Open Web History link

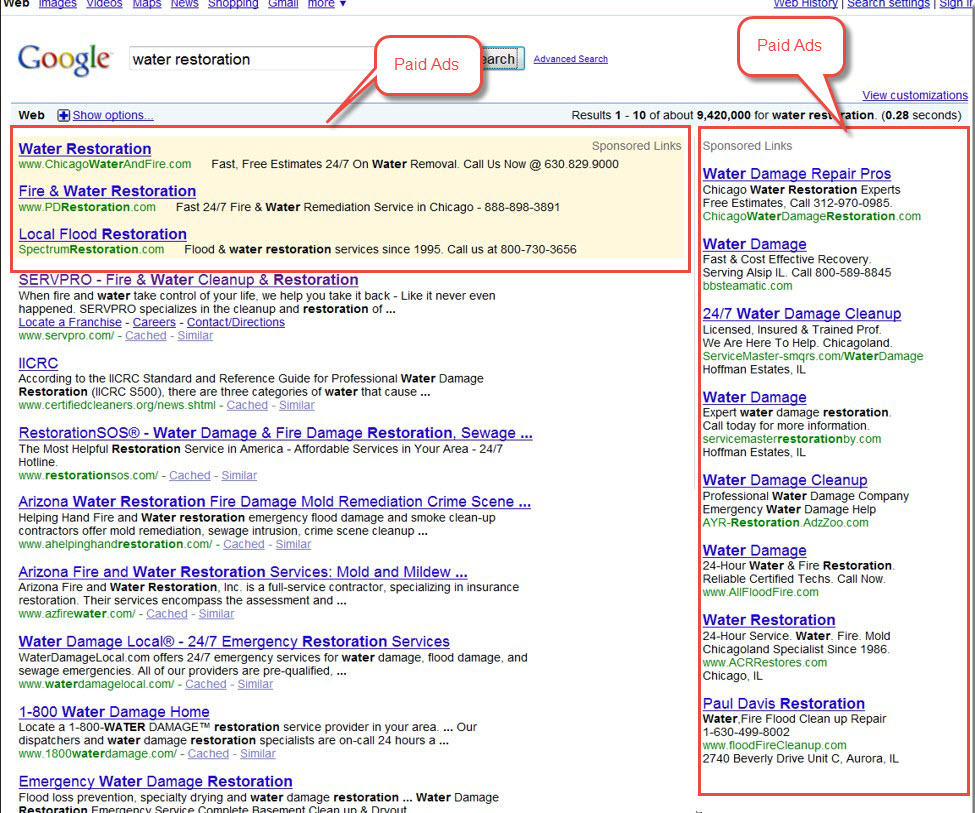(x=805, y=4)
